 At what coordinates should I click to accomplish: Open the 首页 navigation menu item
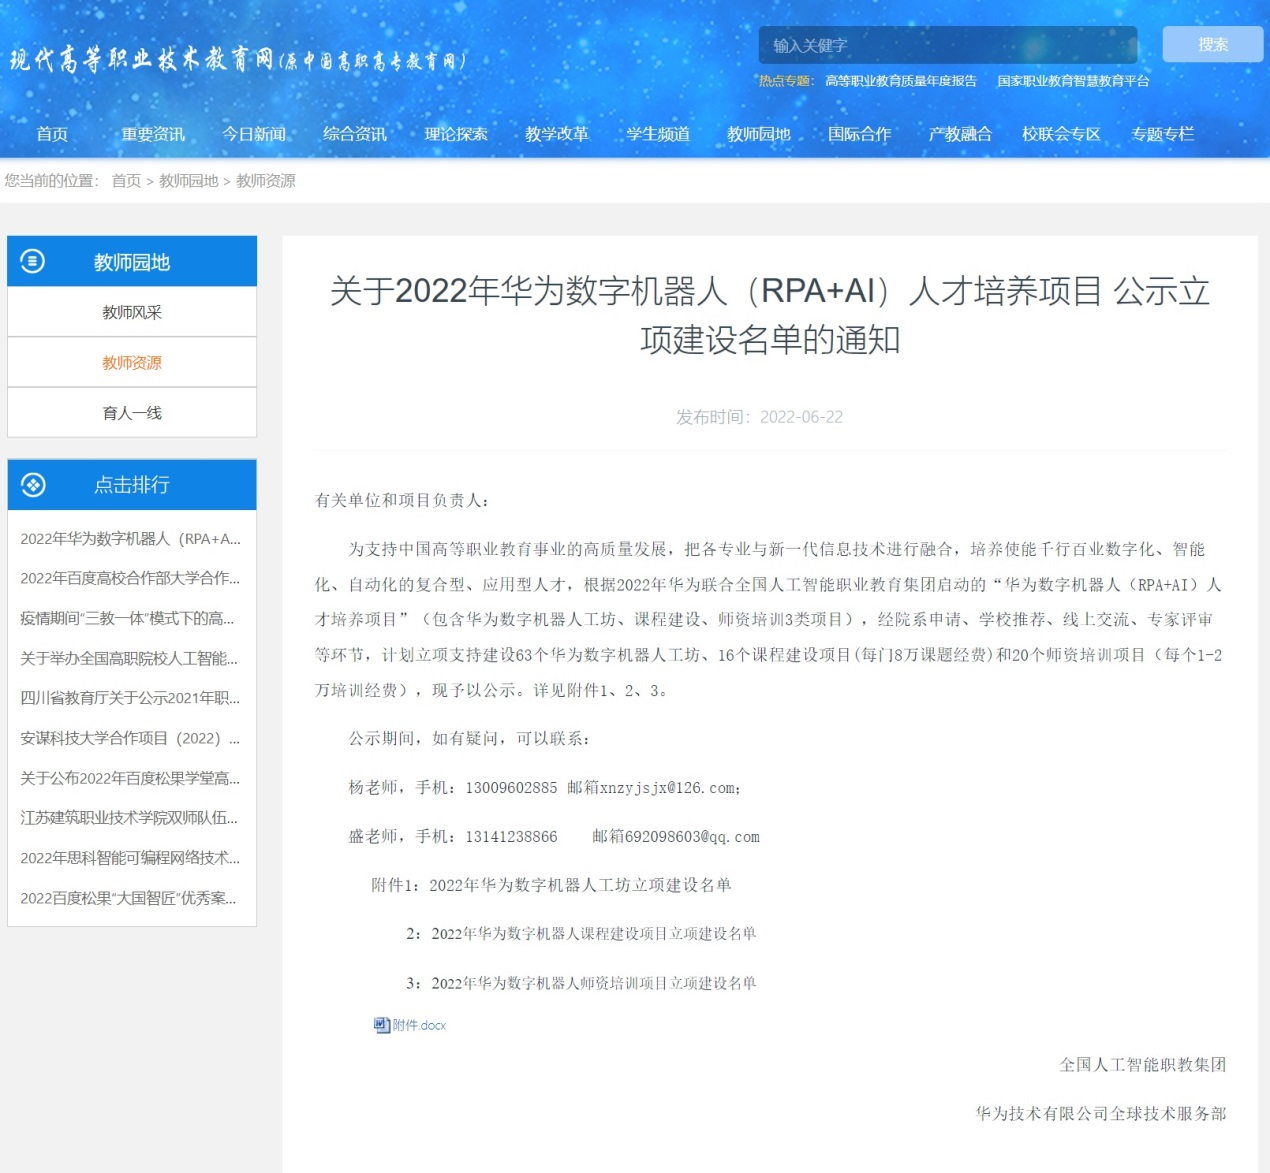pos(52,134)
